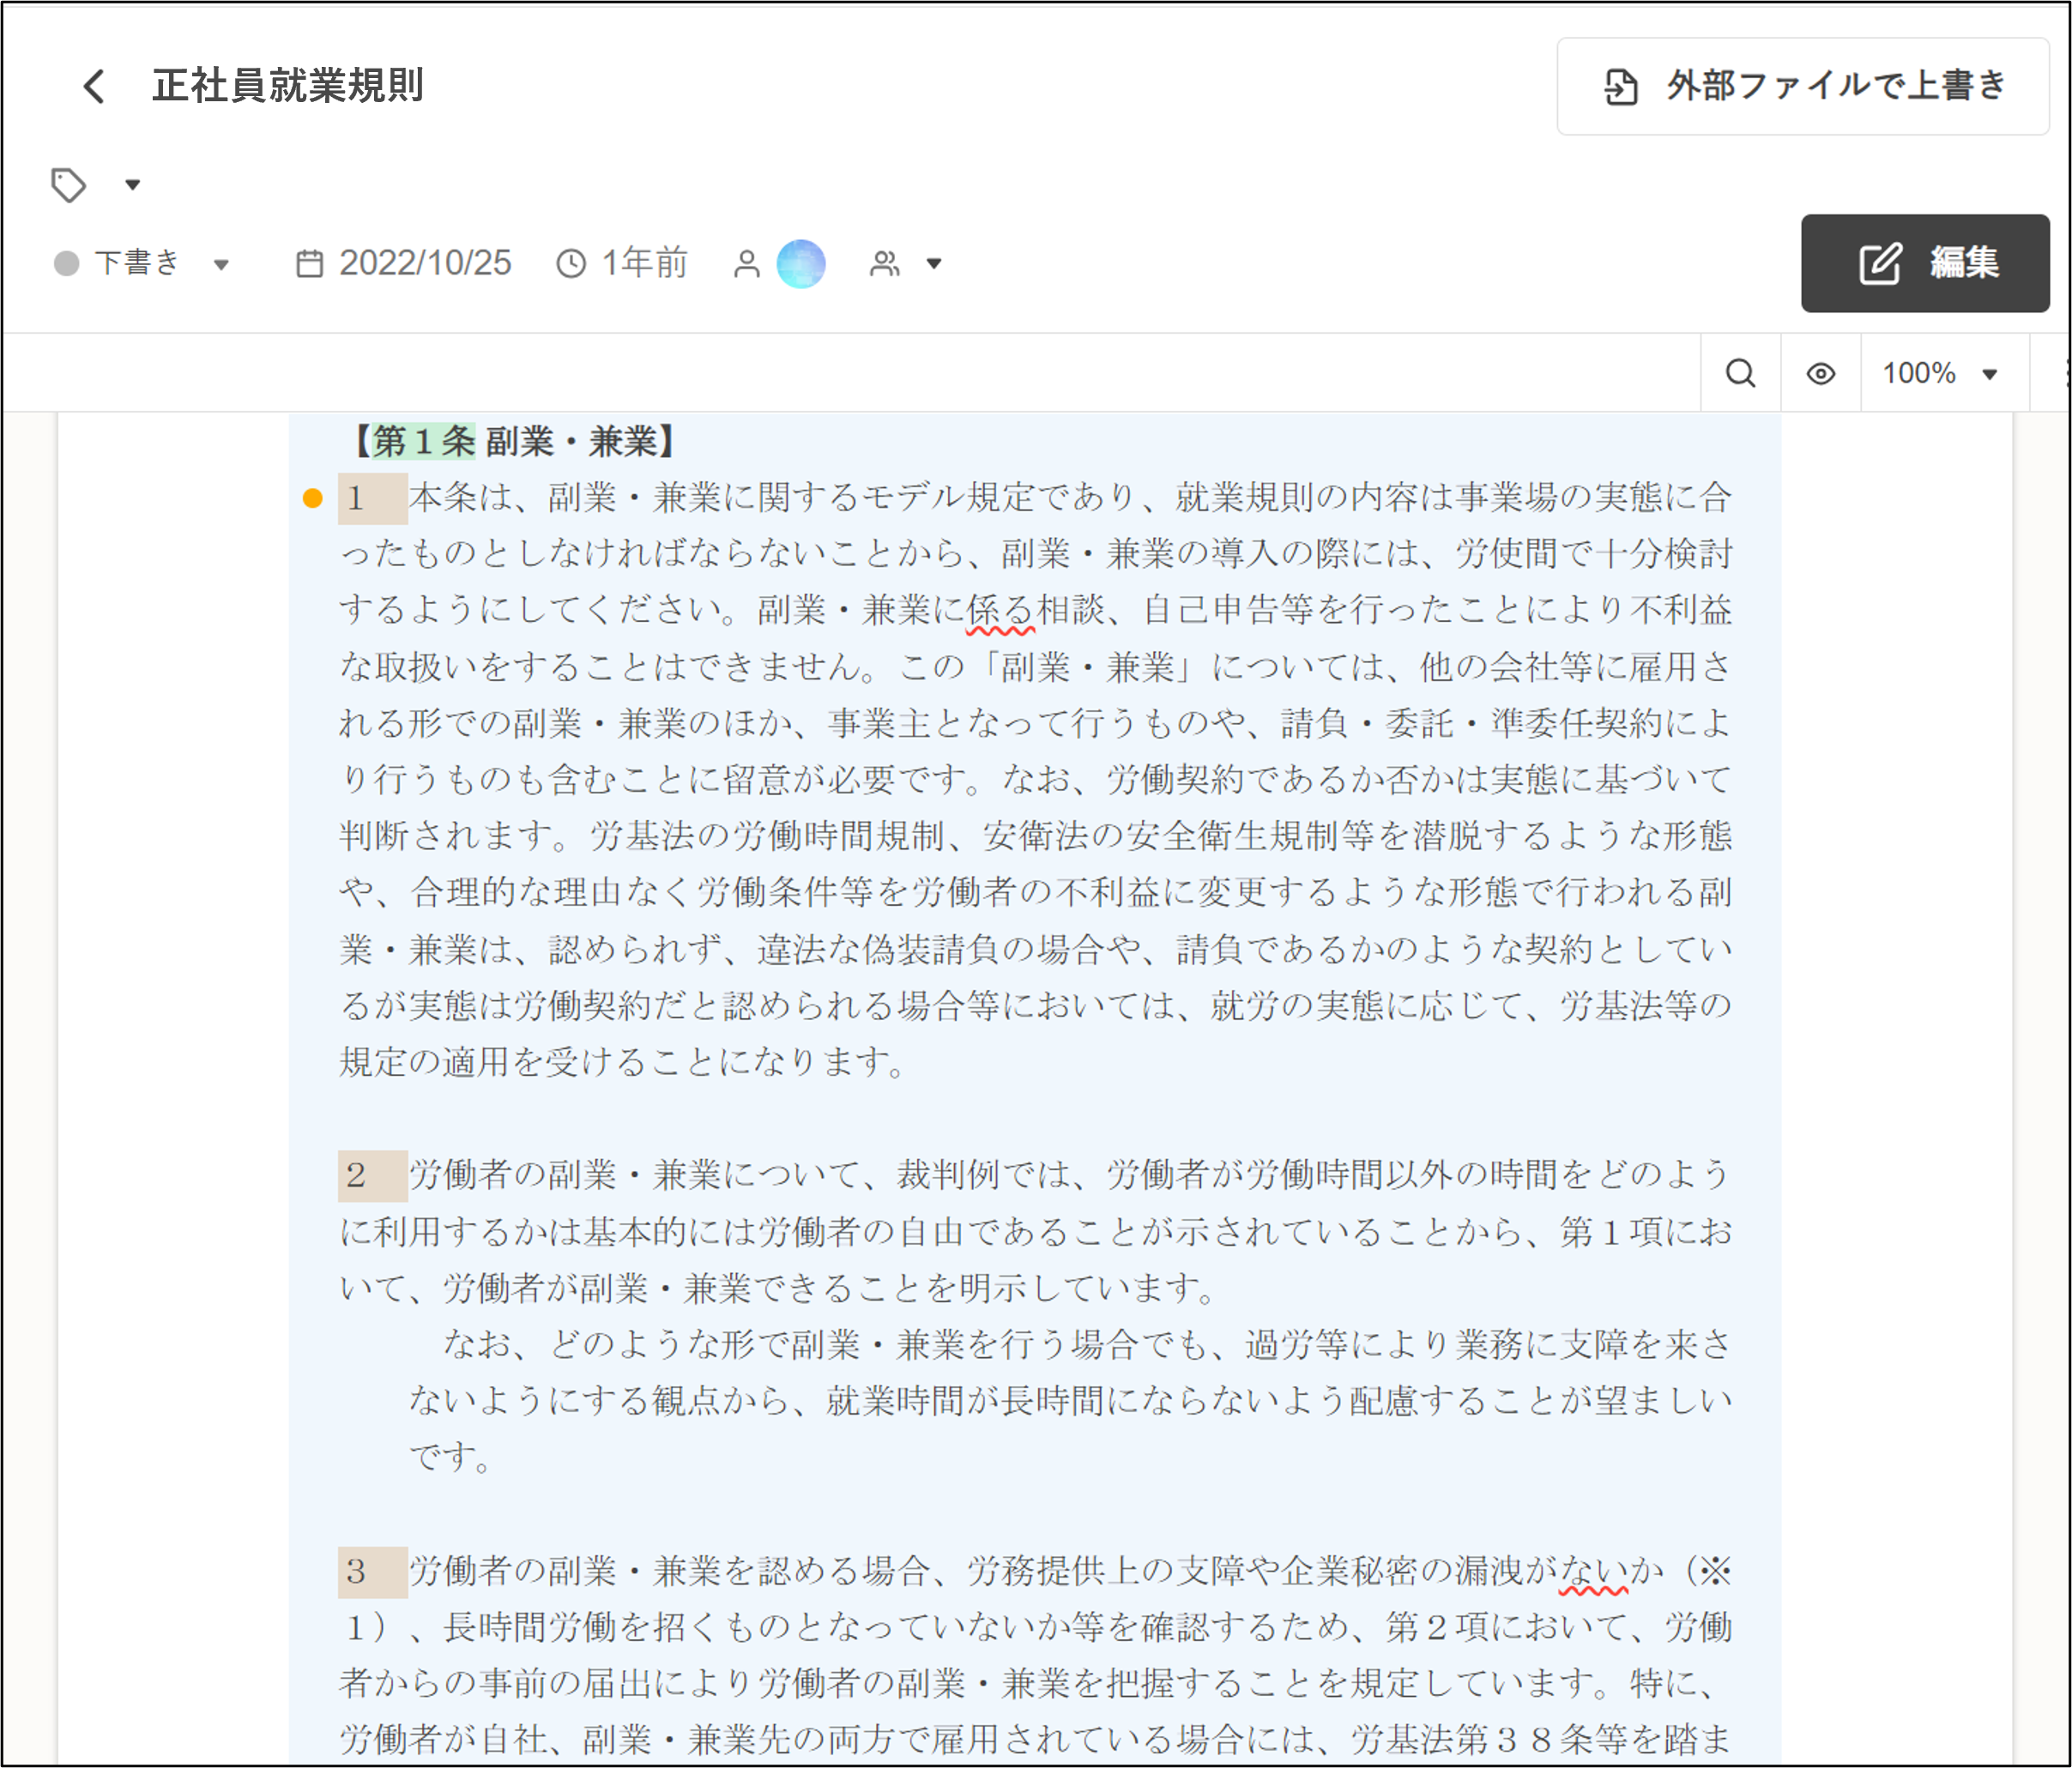Click the orange comment marker on paragraph 1
The width and height of the screenshot is (2072, 1768).
tap(313, 495)
